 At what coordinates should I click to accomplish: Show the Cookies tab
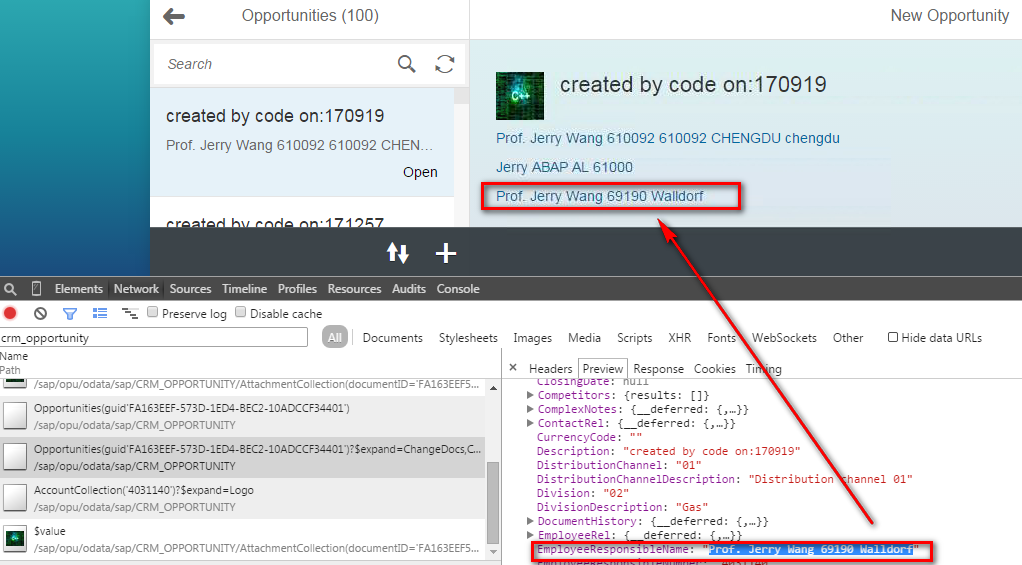pyautogui.click(x=715, y=369)
